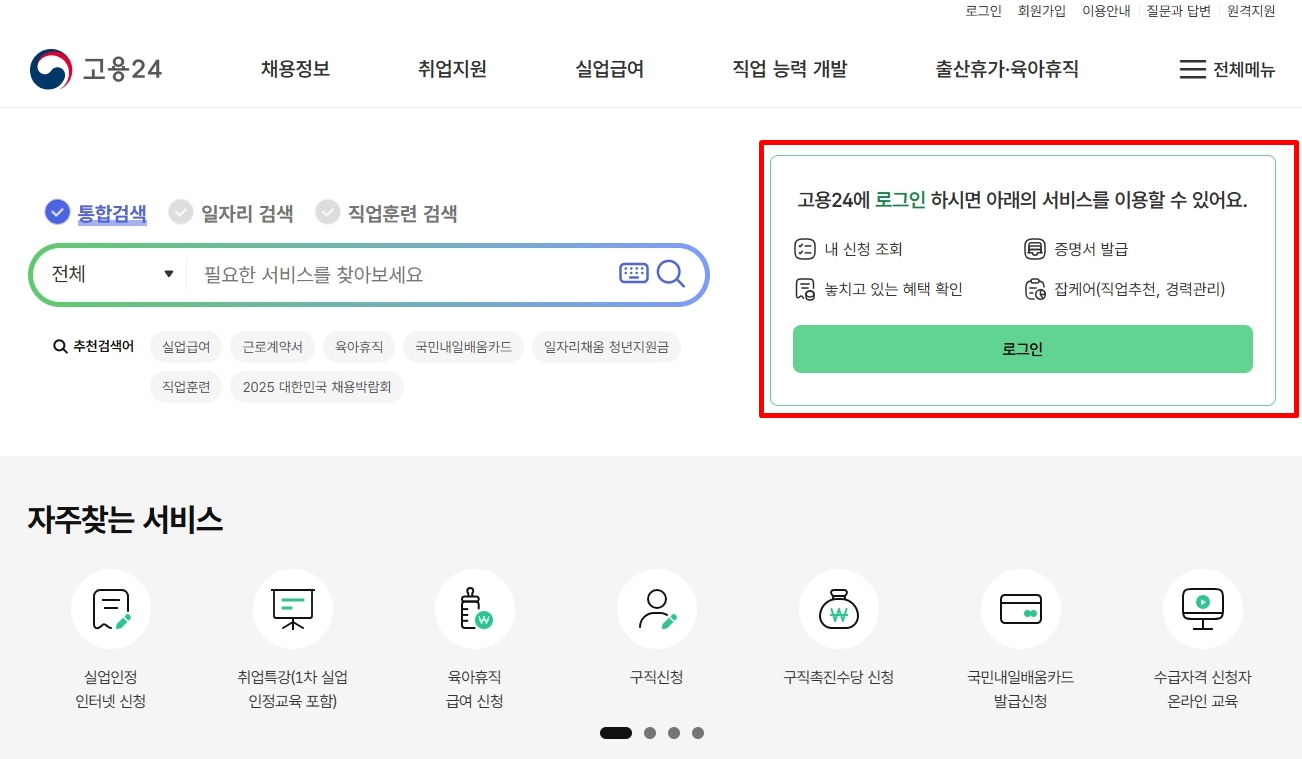This screenshot has width=1302, height=759.
Task: Open 수급자격 신청자 온라인 교육 monitor icon
Action: (1202, 609)
